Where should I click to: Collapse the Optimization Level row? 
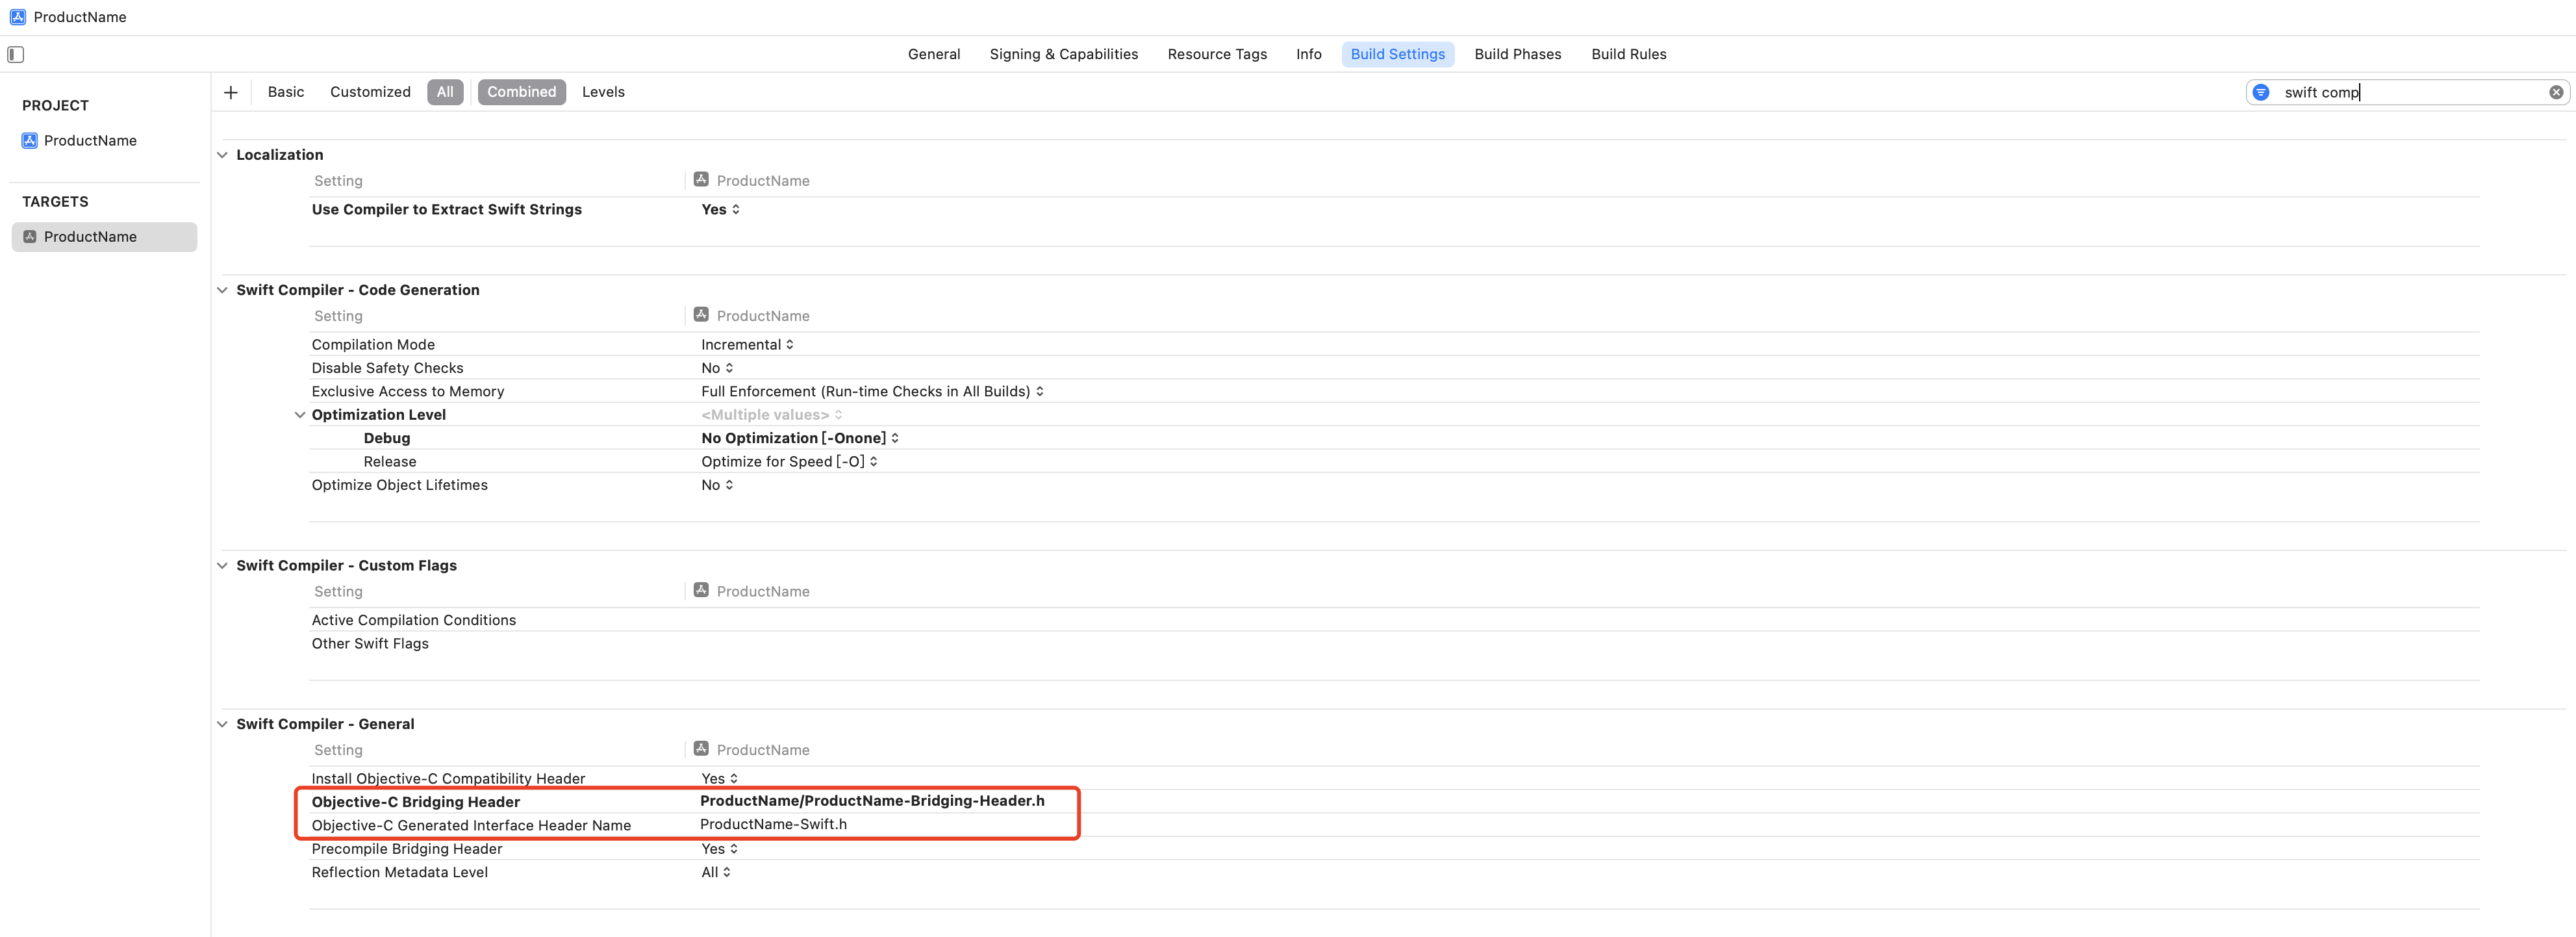point(299,415)
